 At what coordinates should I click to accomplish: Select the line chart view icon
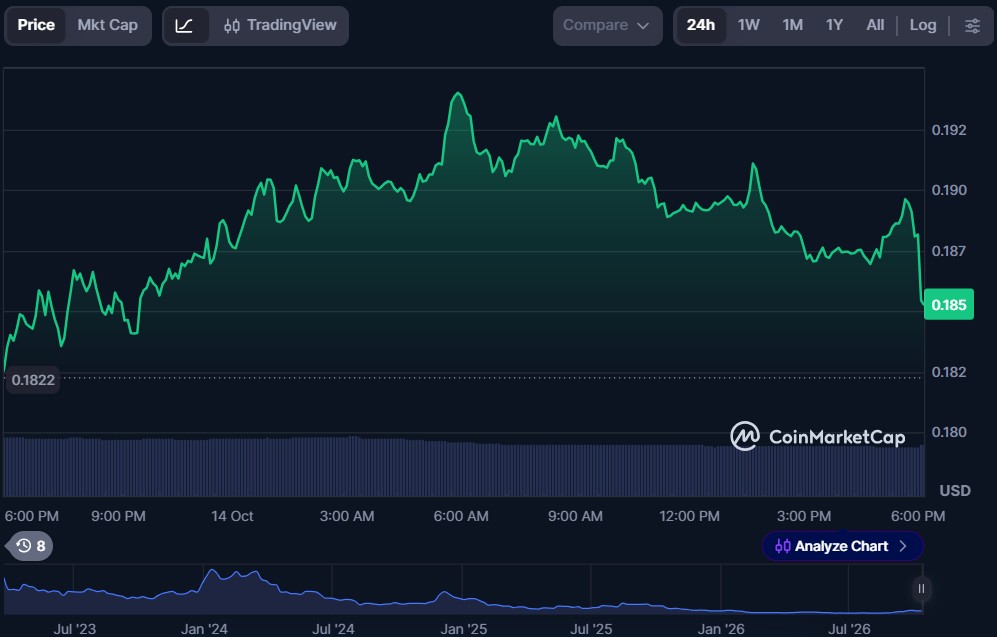pyautogui.click(x=185, y=26)
